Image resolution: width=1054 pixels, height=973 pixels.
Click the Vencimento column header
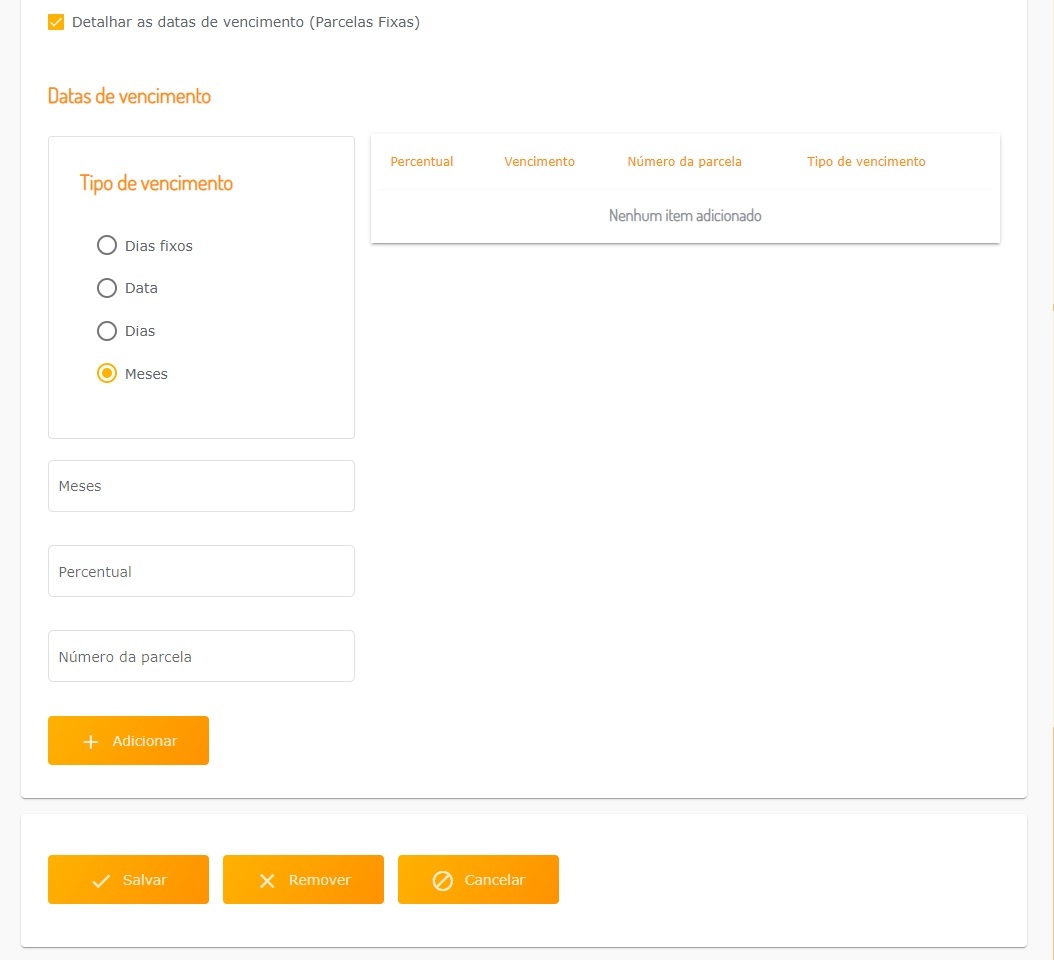click(x=540, y=162)
